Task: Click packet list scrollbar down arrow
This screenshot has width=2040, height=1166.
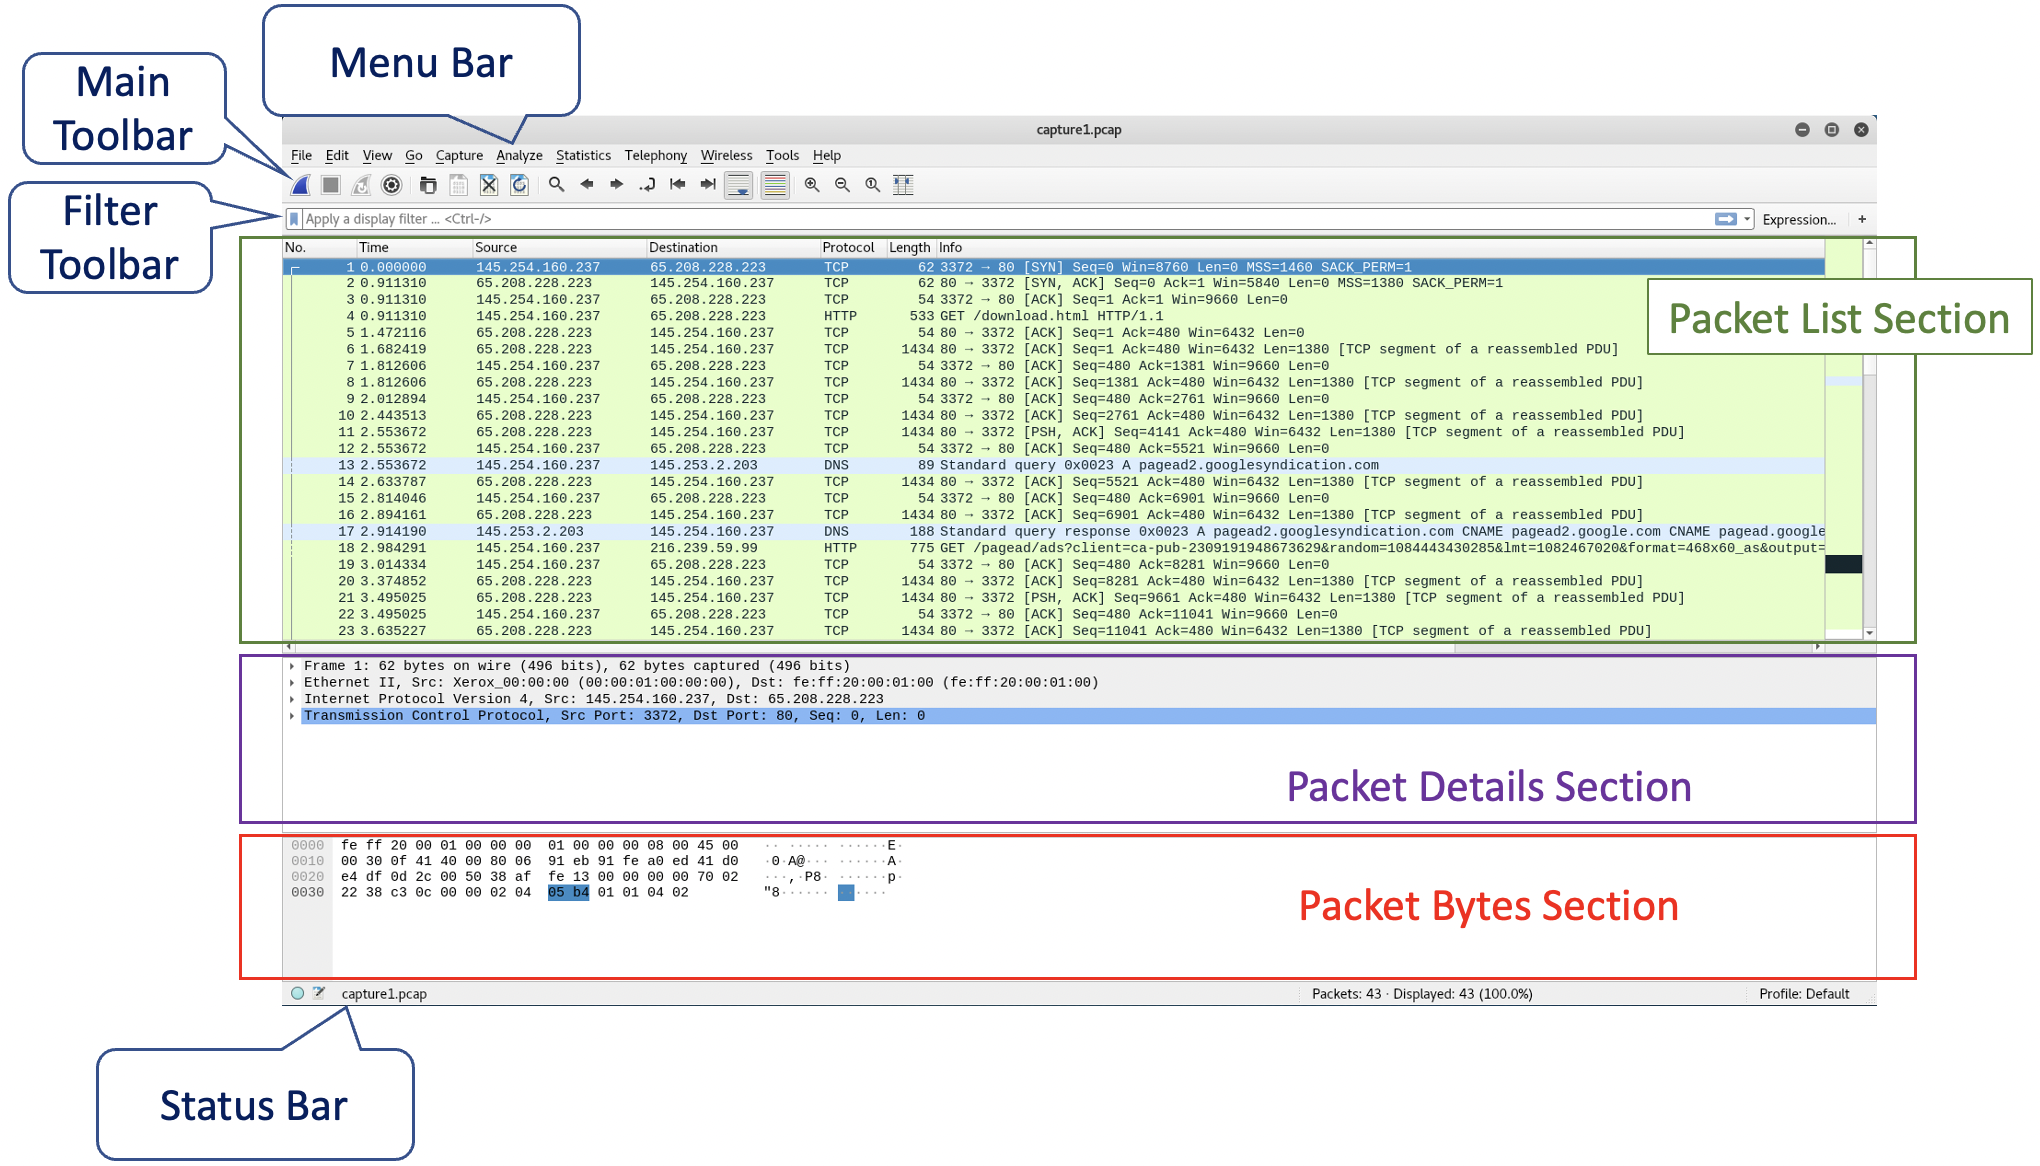Action: 1869,633
